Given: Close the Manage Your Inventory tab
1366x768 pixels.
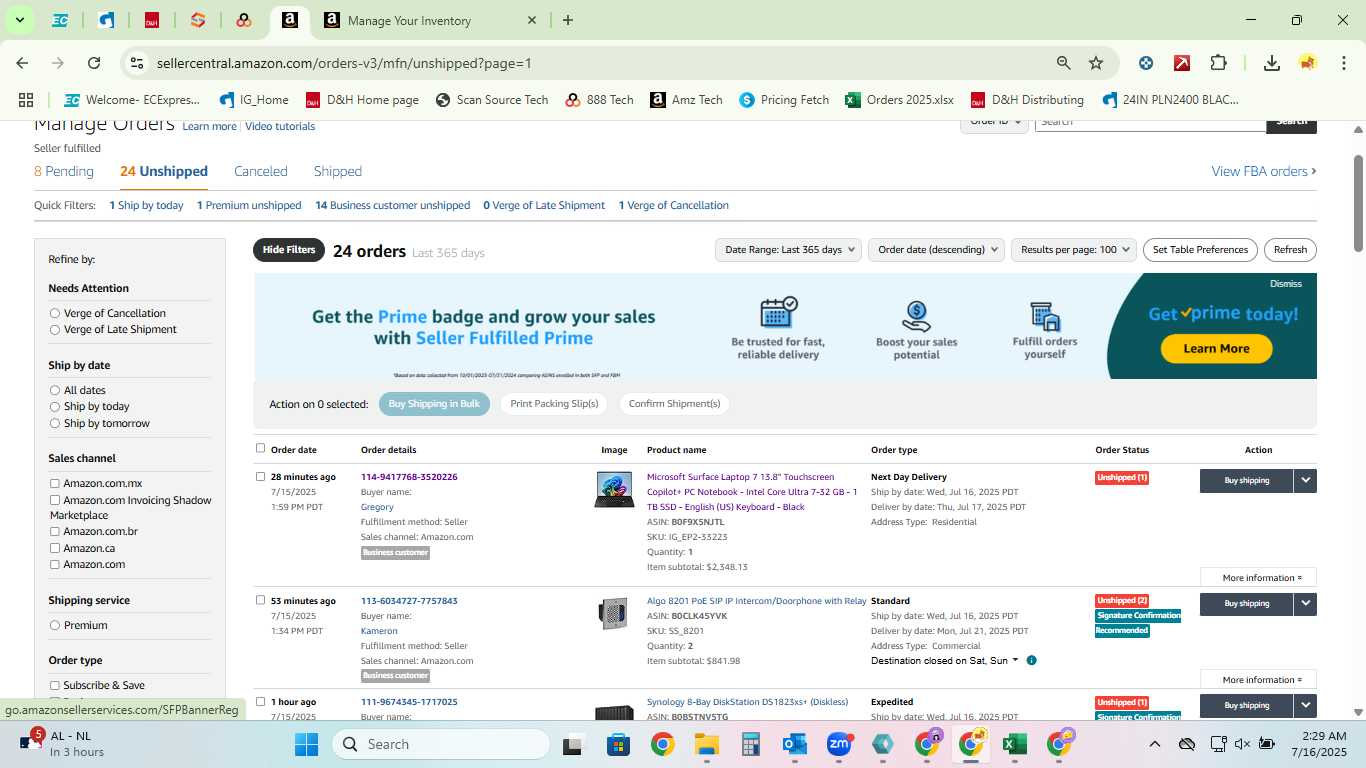Looking at the screenshot, I should (532, 20).
